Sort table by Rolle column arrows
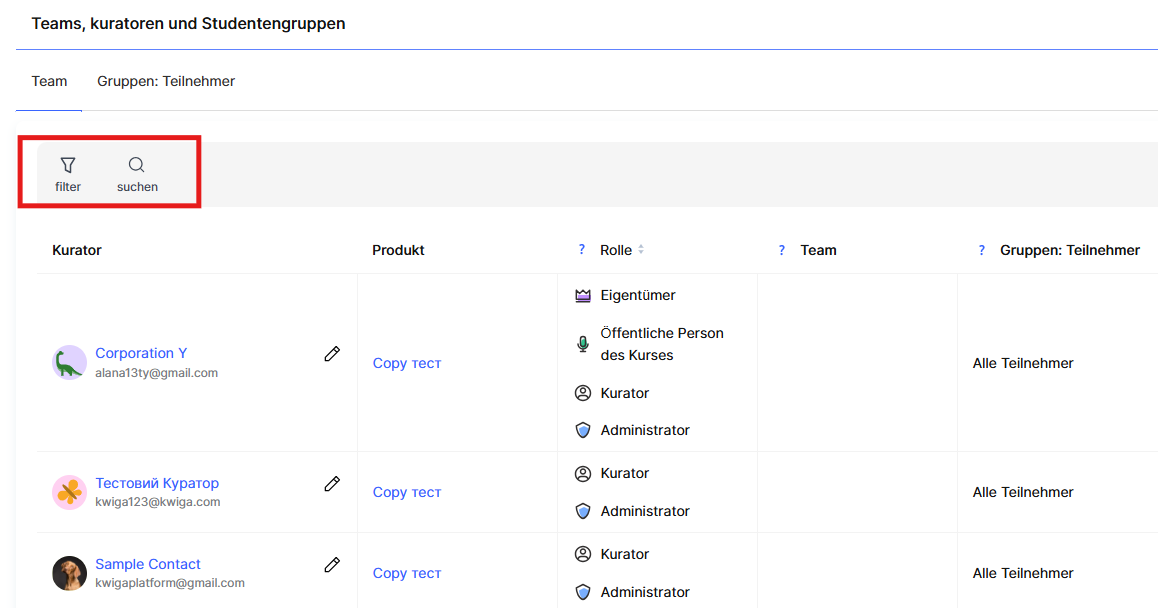This screenshot has width=1158, height=608. [641, 250]
